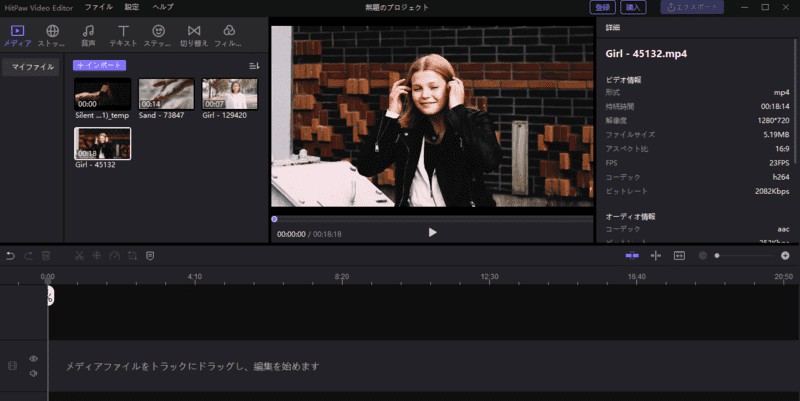Click the 00:18:14 duration value
The image size is (800, 401).
click(775, 107)
